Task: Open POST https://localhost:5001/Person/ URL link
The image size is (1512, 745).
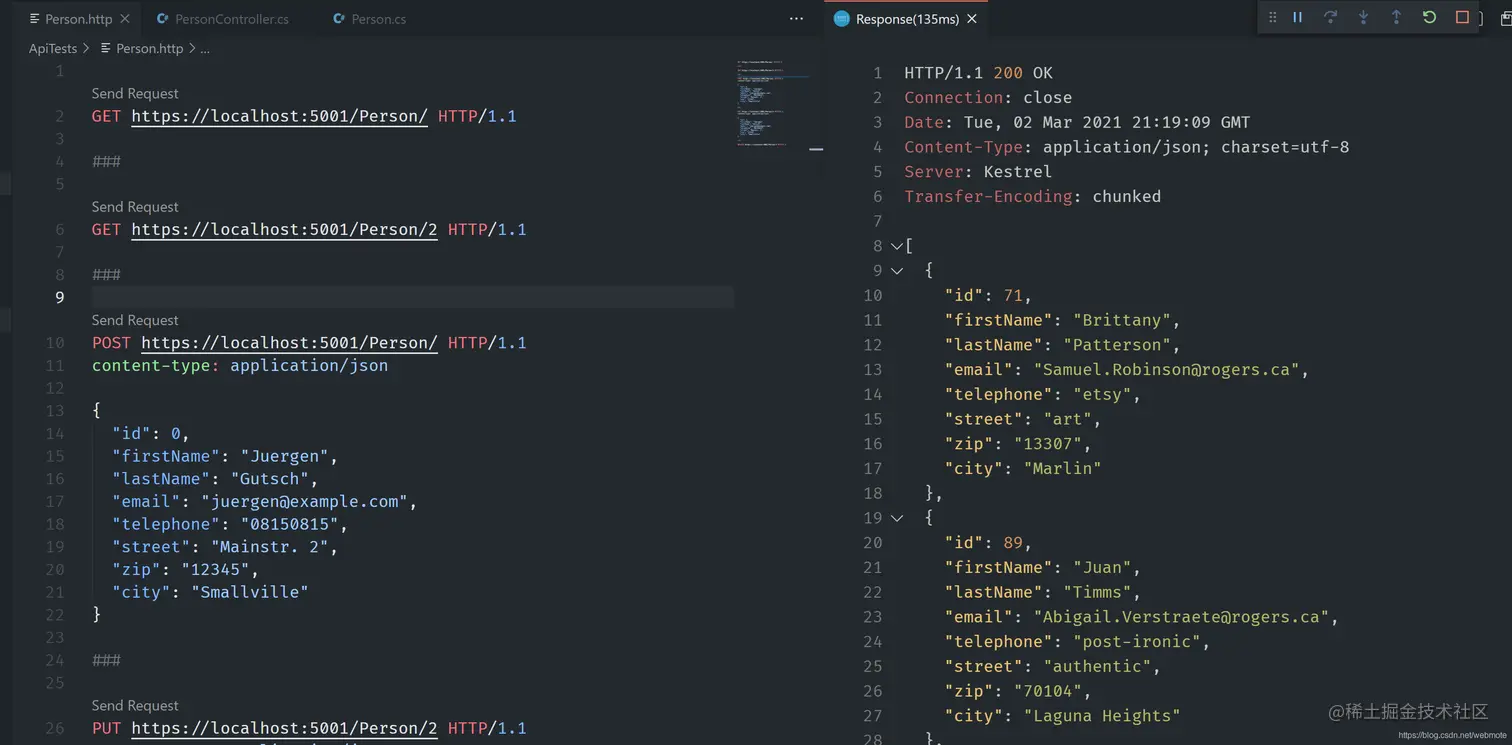Action: pyautogui.click(x=289, y=342)
